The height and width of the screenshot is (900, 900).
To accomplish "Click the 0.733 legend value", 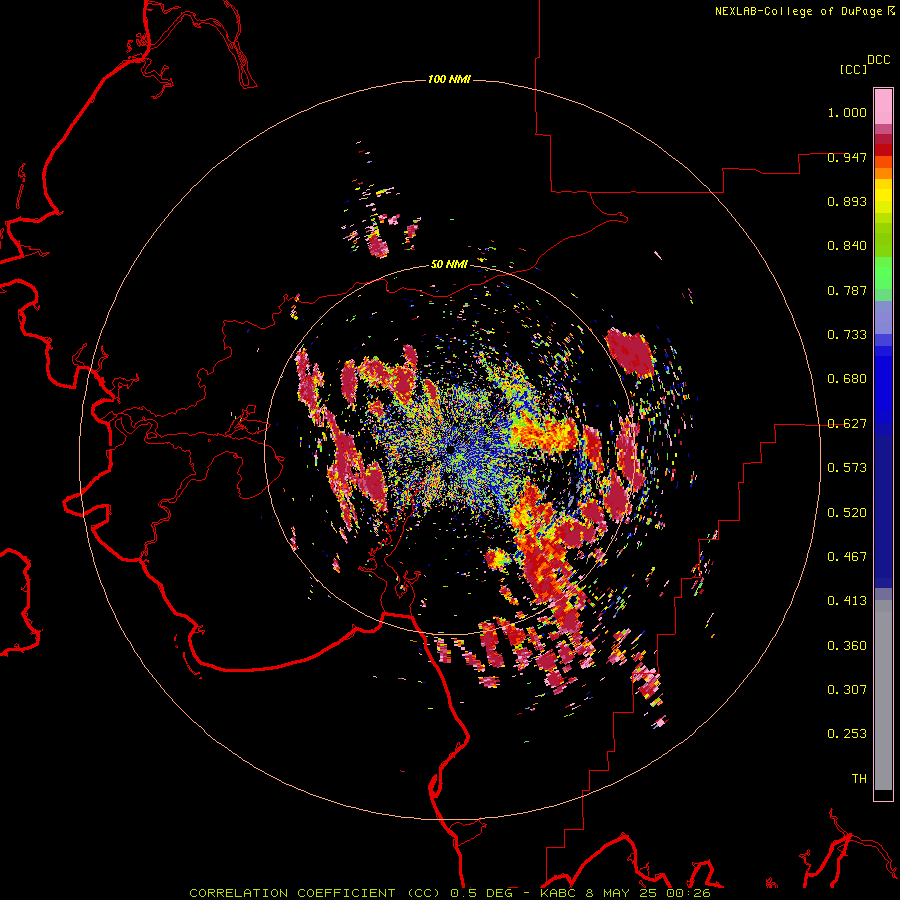I will pos(847,335).
